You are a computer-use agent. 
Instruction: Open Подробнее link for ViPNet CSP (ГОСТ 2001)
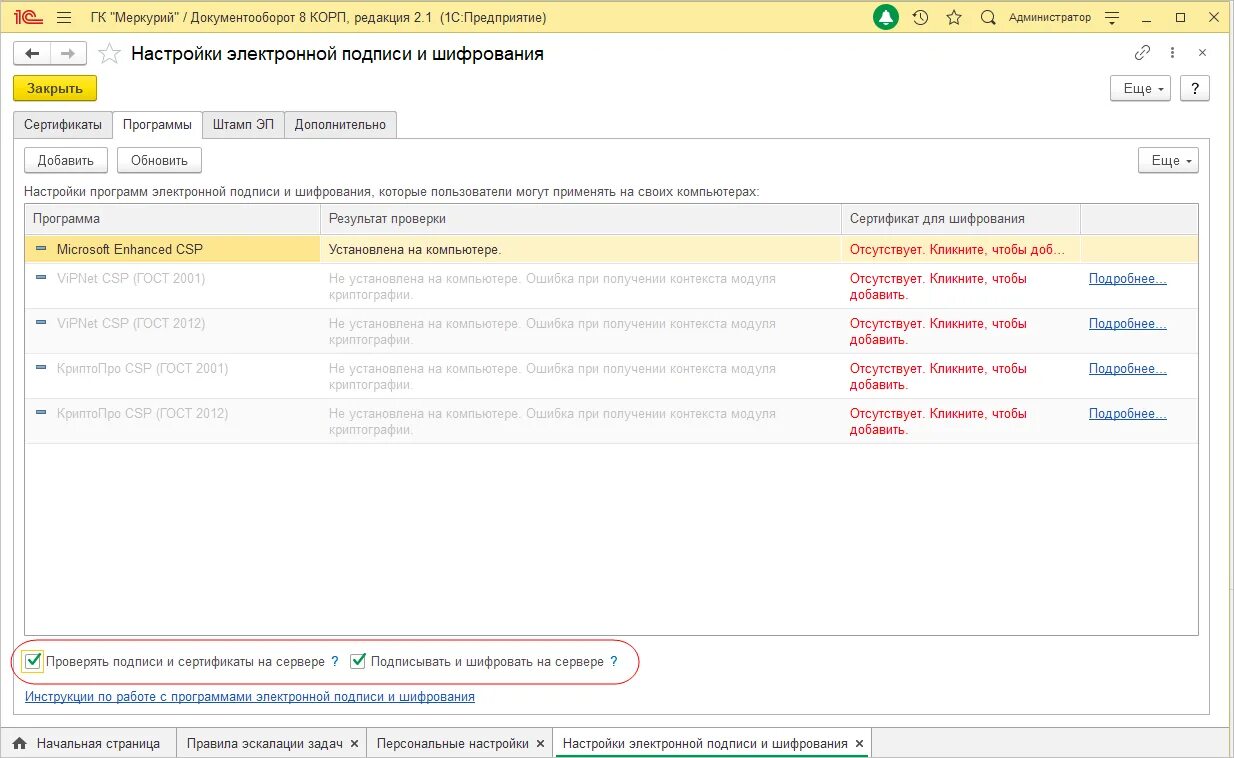pos(1128,279)
